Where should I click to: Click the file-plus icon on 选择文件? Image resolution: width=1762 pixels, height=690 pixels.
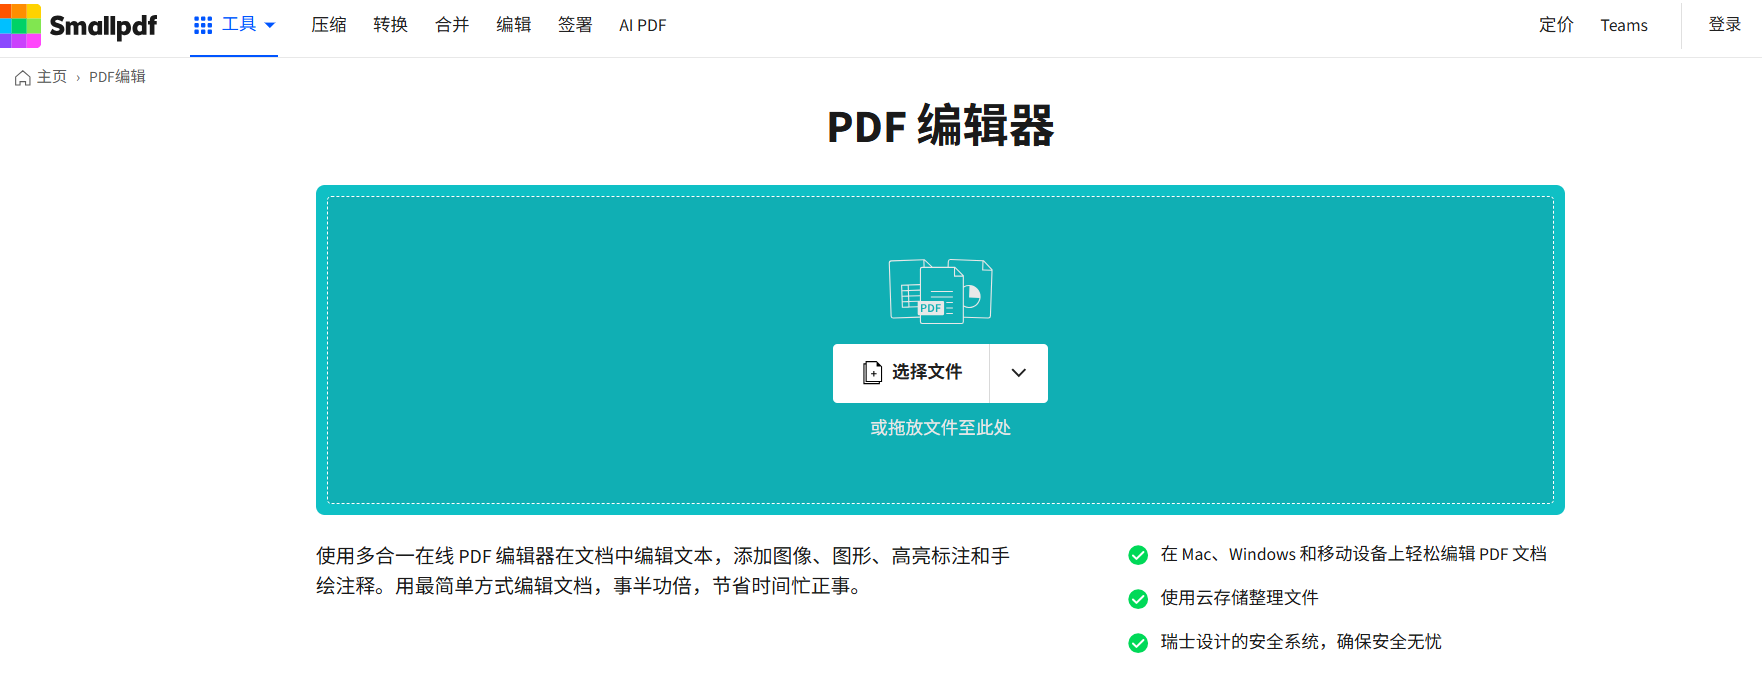tap(873, 373)
